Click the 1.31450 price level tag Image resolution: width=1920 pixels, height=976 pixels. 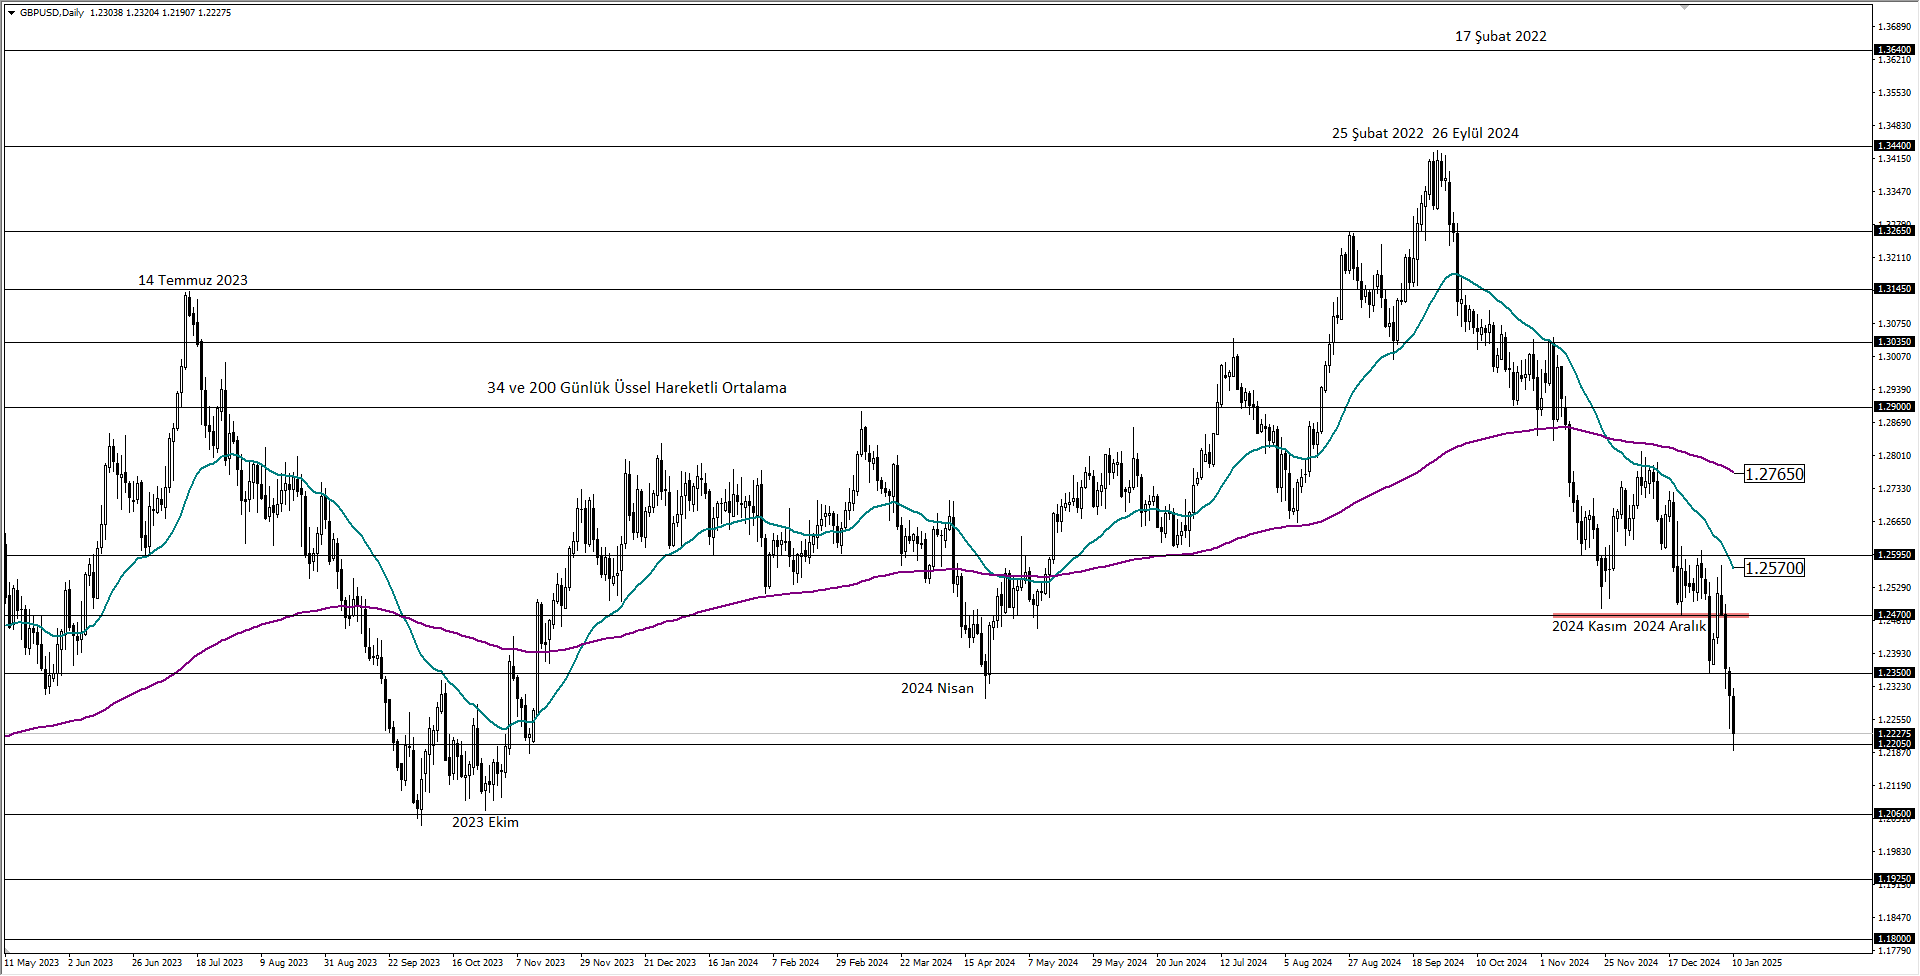1894,289
